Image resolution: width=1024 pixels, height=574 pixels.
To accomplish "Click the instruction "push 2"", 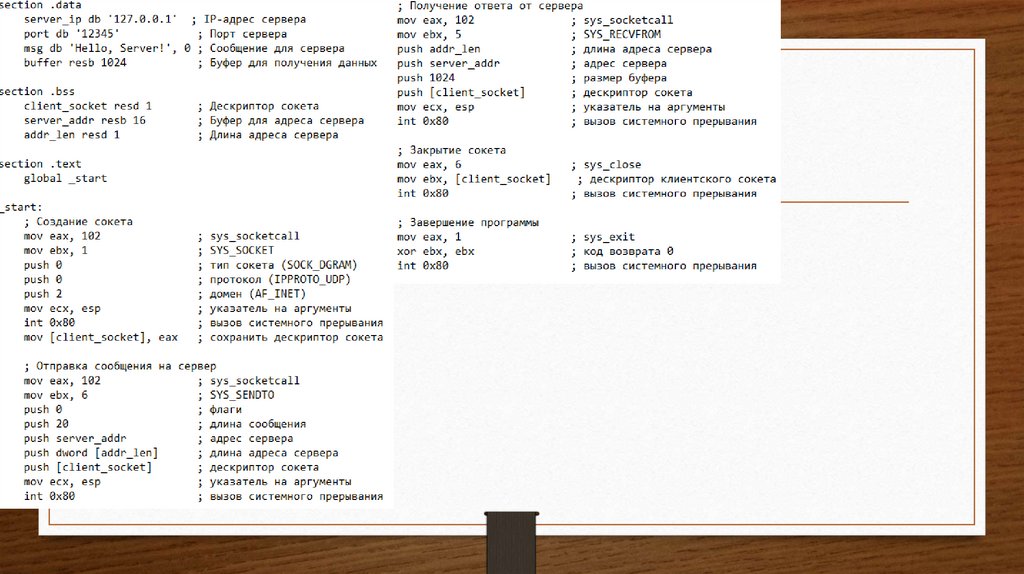I will (43, 294).
